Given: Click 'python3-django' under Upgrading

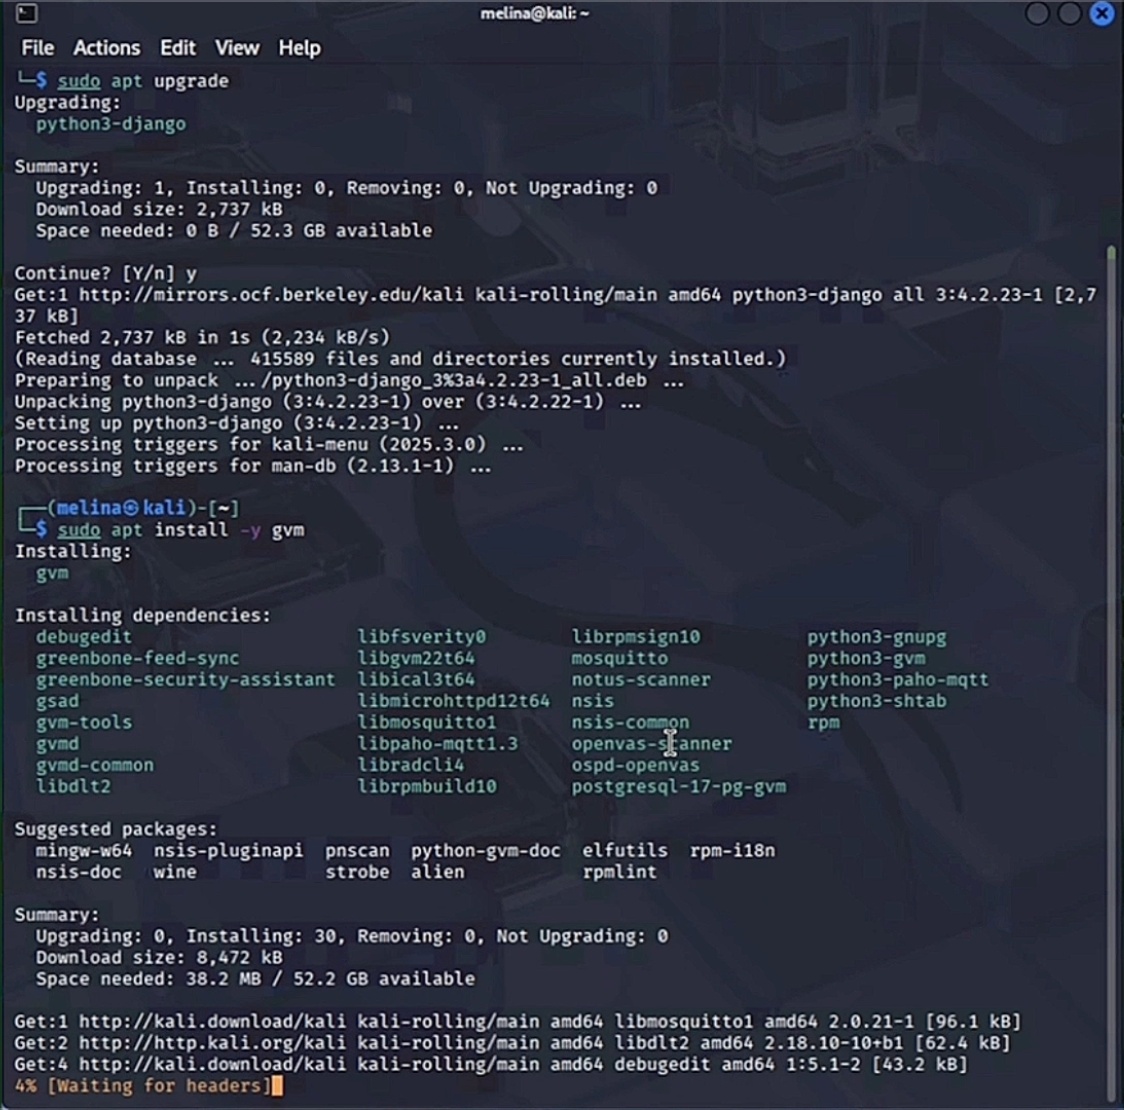Looking at the screenshot, I should coord(111,124).
